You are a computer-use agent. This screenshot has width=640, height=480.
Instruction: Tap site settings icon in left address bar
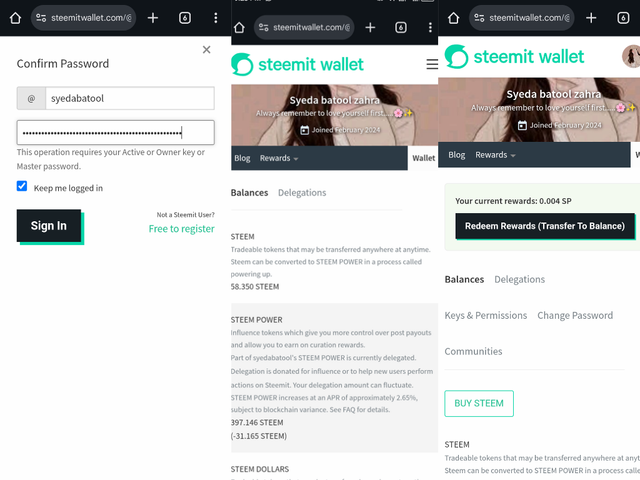[41, 18]
